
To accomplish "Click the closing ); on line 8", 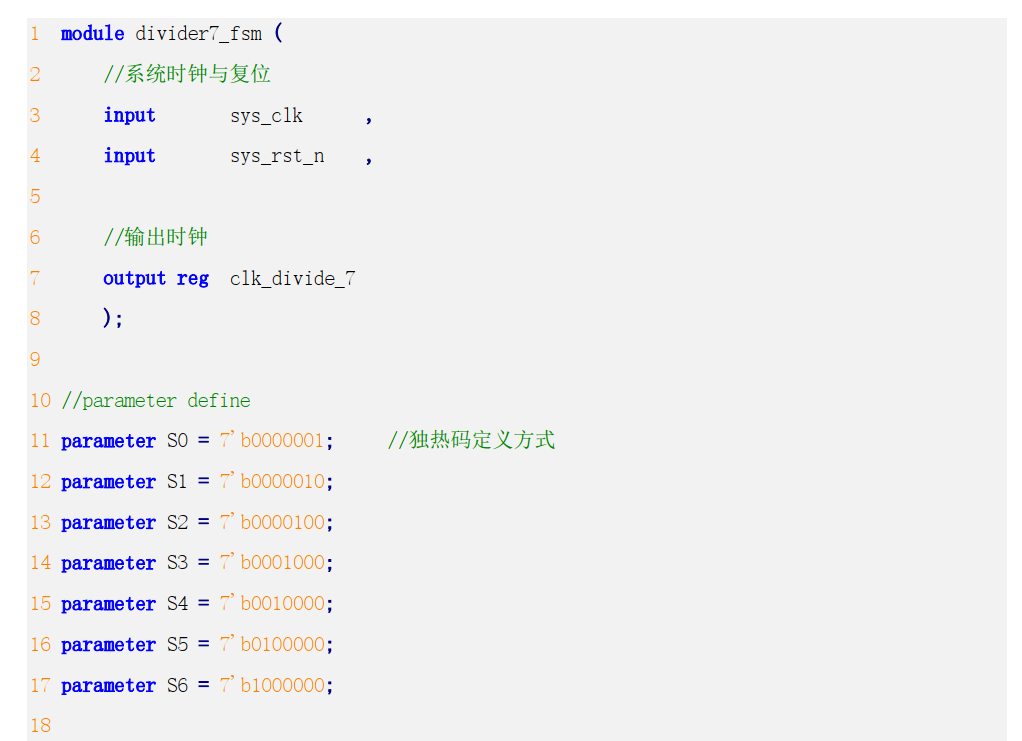I will tap(113, 319).
